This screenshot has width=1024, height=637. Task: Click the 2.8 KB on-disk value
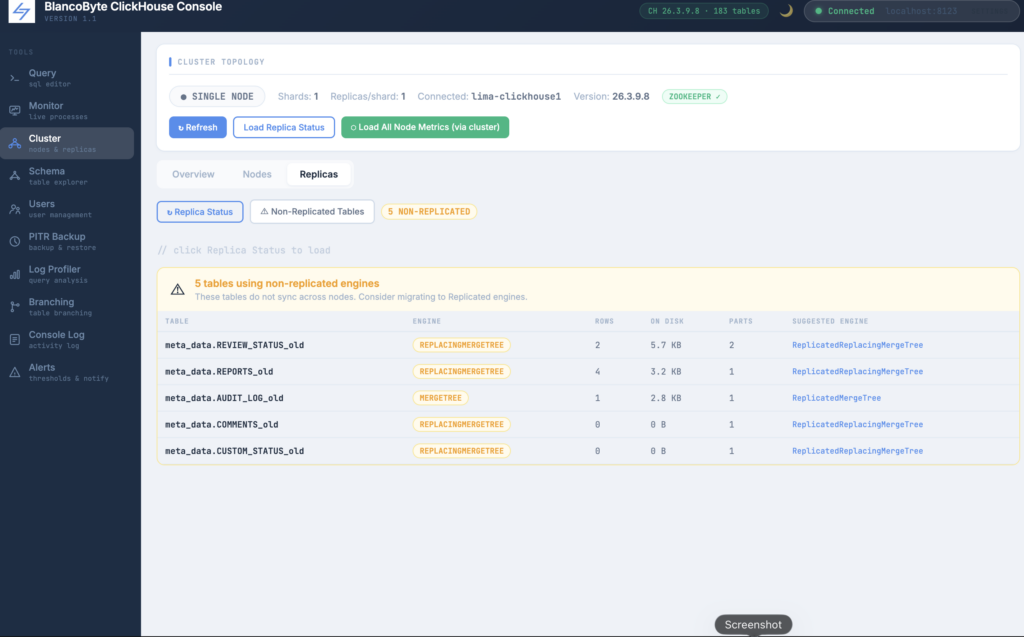pos(665,398)
